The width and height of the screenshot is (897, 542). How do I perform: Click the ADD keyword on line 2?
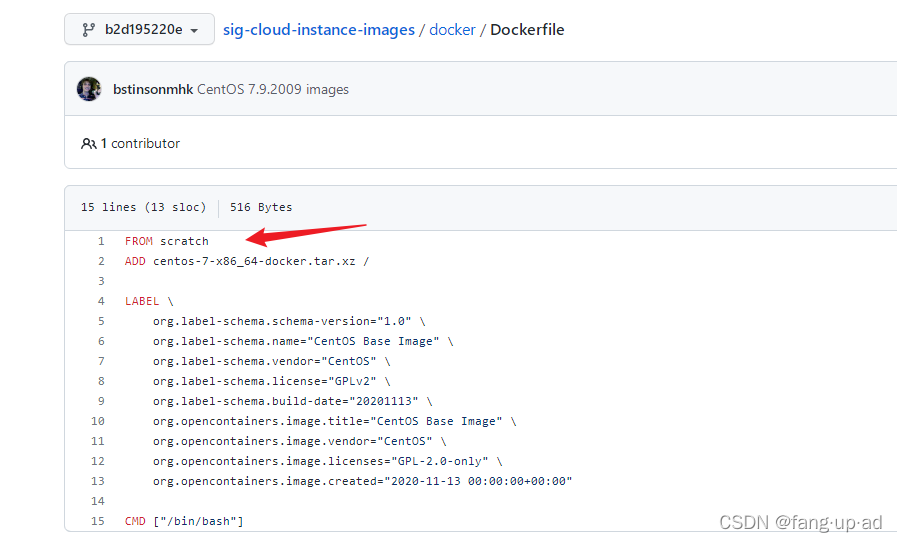coord(135,261)
